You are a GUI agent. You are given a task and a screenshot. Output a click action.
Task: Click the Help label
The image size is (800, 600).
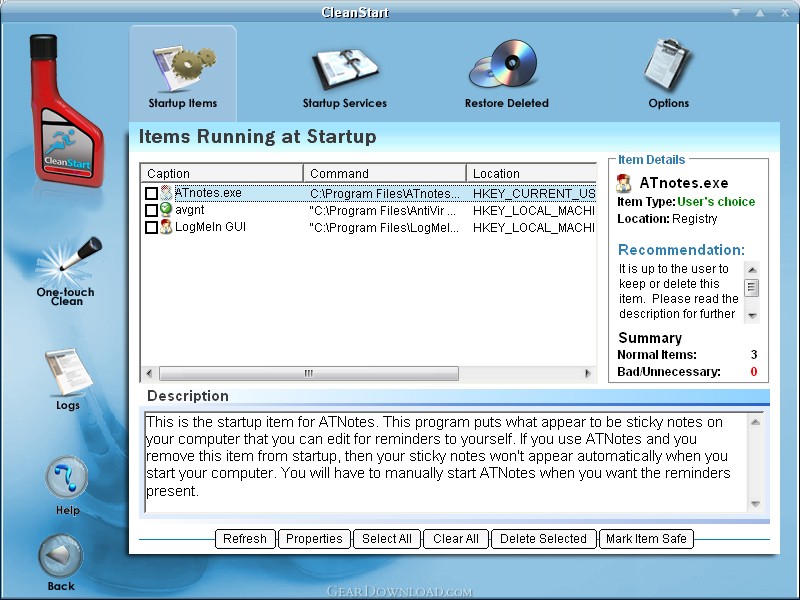tap(68, 510)
